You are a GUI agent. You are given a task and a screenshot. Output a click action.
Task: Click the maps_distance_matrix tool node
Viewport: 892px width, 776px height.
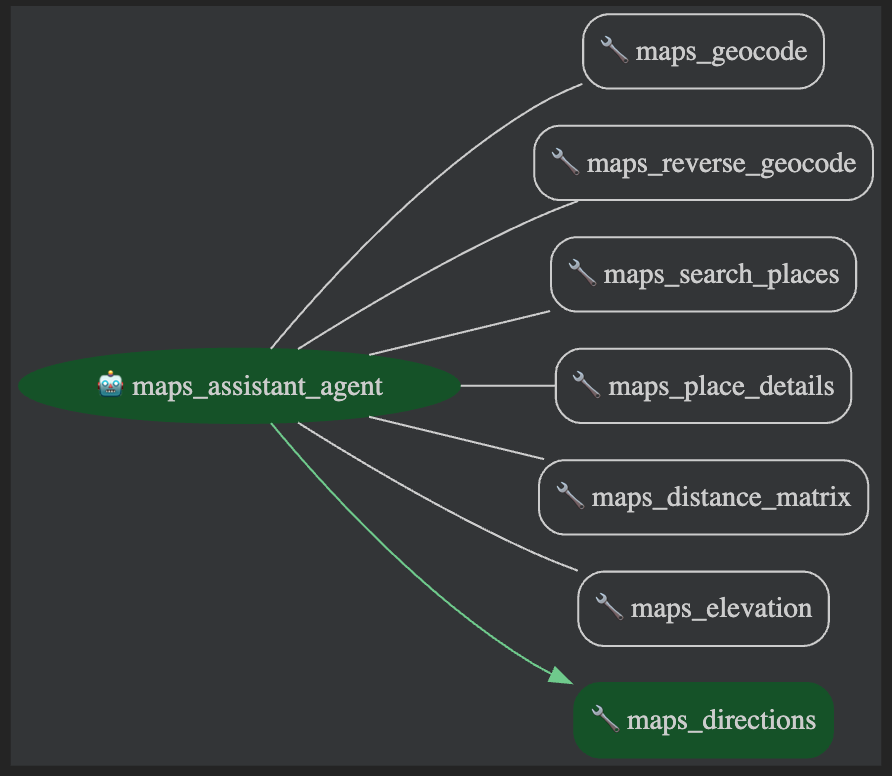pyautogui.click(x=703, y=497)
